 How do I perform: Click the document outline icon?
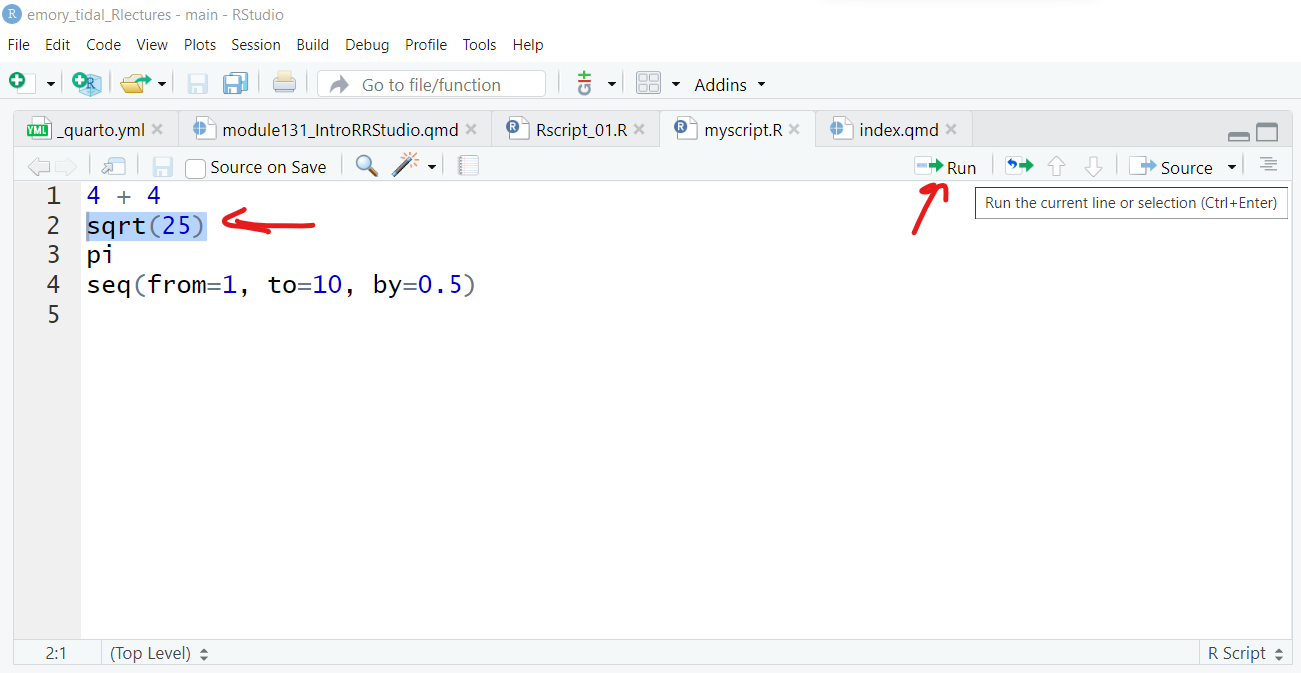point(1268,165)
